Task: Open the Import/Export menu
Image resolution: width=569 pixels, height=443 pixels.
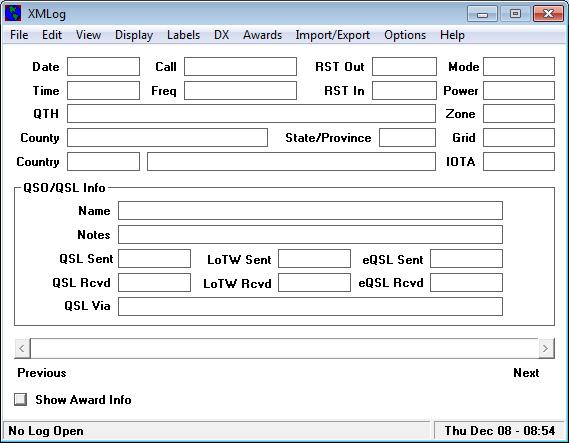Action: [332, 35]
